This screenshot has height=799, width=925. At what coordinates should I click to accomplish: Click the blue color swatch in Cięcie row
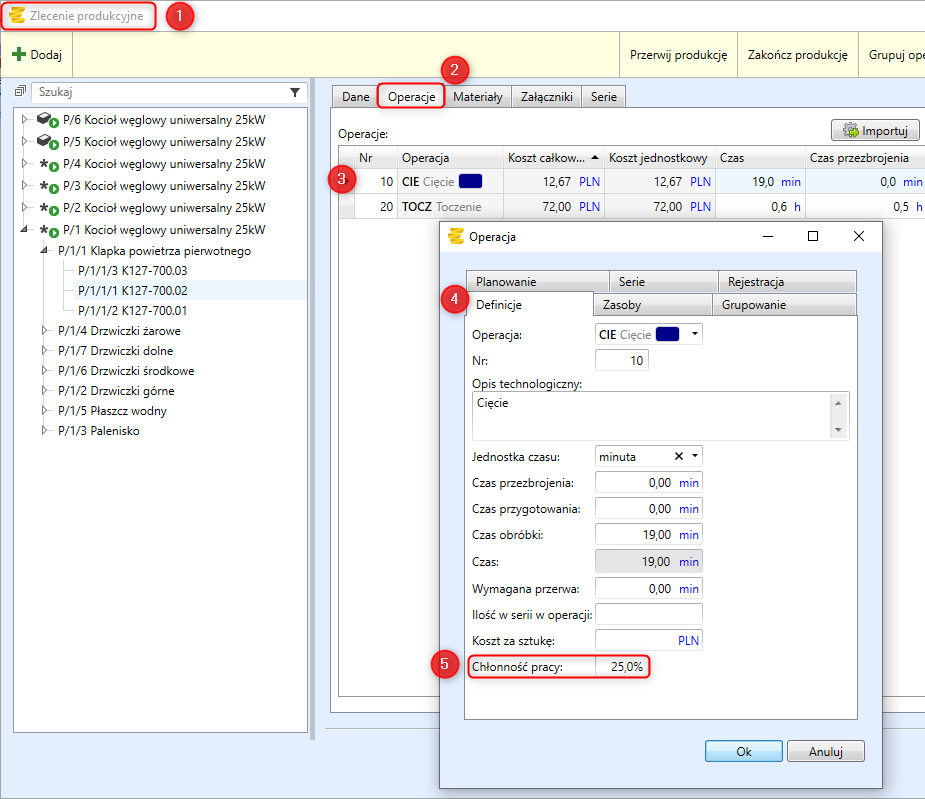tap(469, 181)
